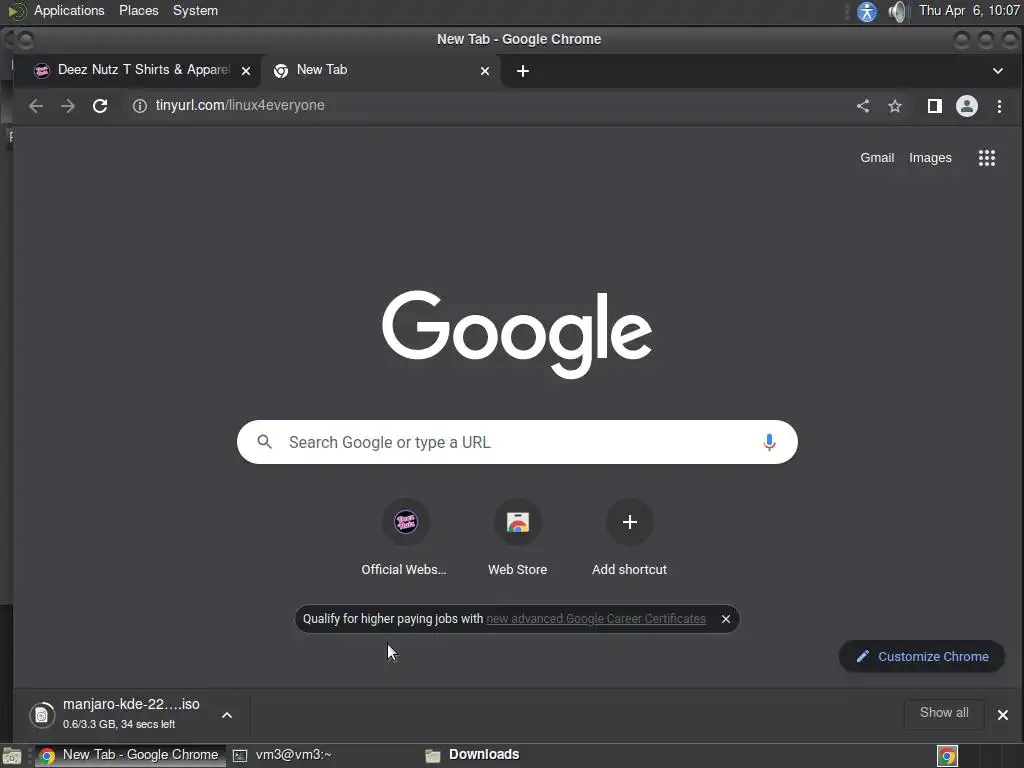Open the System menu
This screenshot has width=1024, height=768.
(195, 11)
